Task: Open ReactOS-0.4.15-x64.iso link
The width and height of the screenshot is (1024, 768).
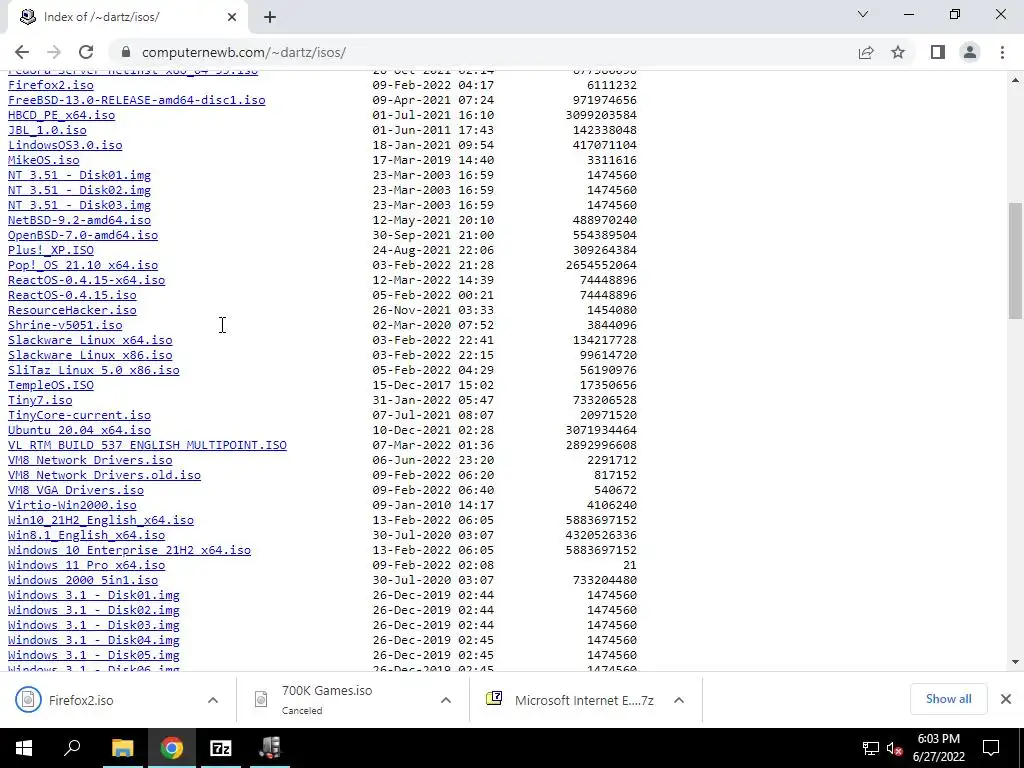Action: (86, 280)
